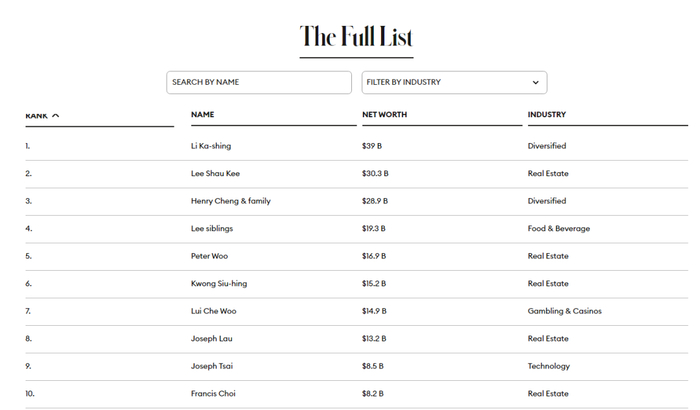Click the Net Worth column header
The width and height of the screenshot is (700, 410).
point(384,115)
